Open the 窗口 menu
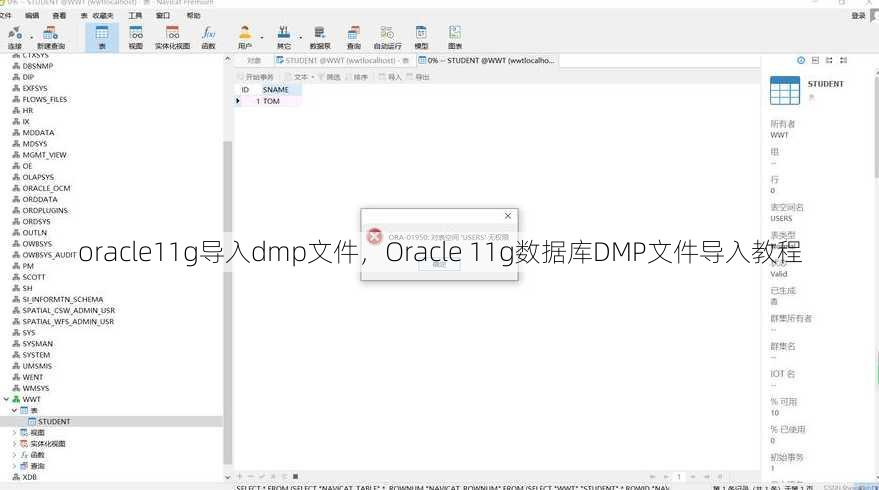879x490 pixels. pos(163,15)
